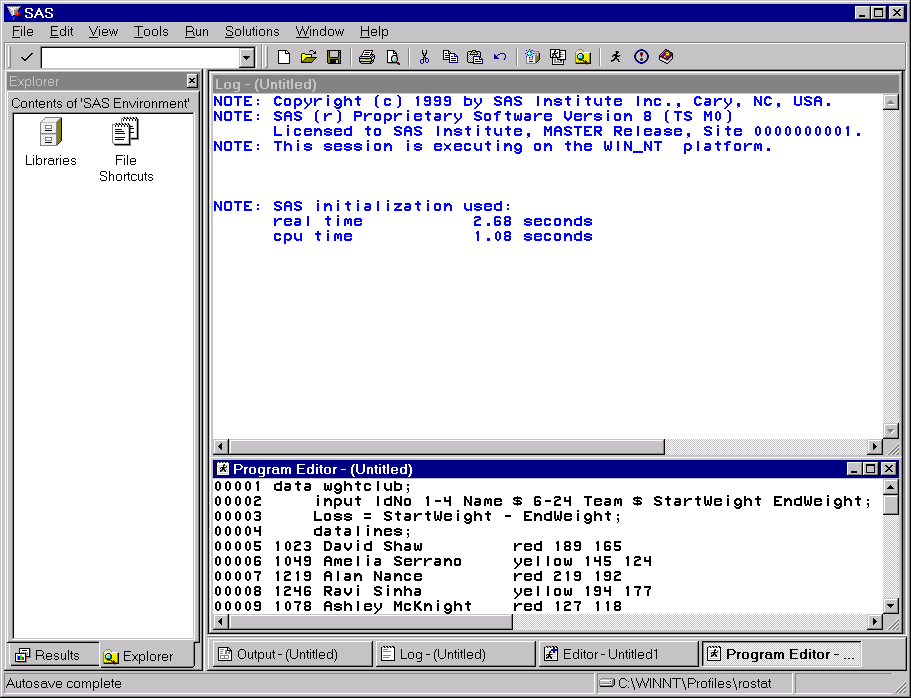The image size is (911, 698).
Task: Close the Explorer docked pane
Action: 192,81
